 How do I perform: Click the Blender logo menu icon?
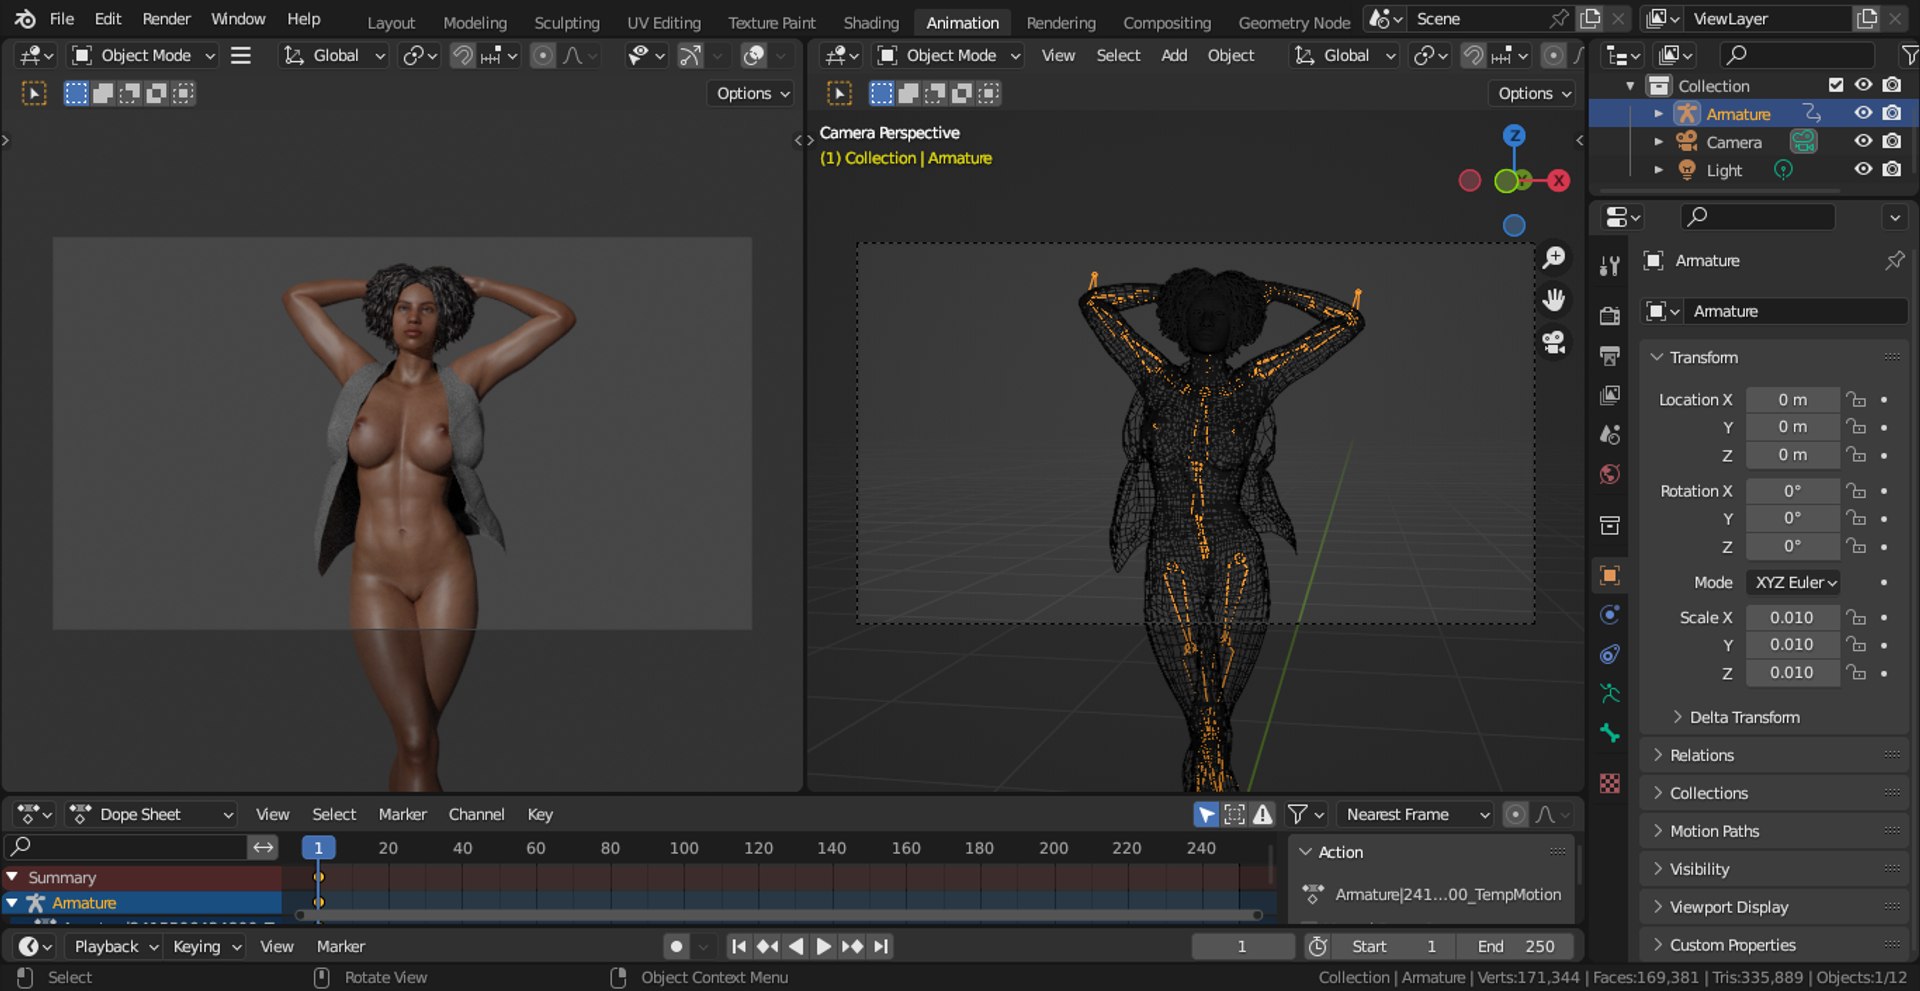(24, 19)
